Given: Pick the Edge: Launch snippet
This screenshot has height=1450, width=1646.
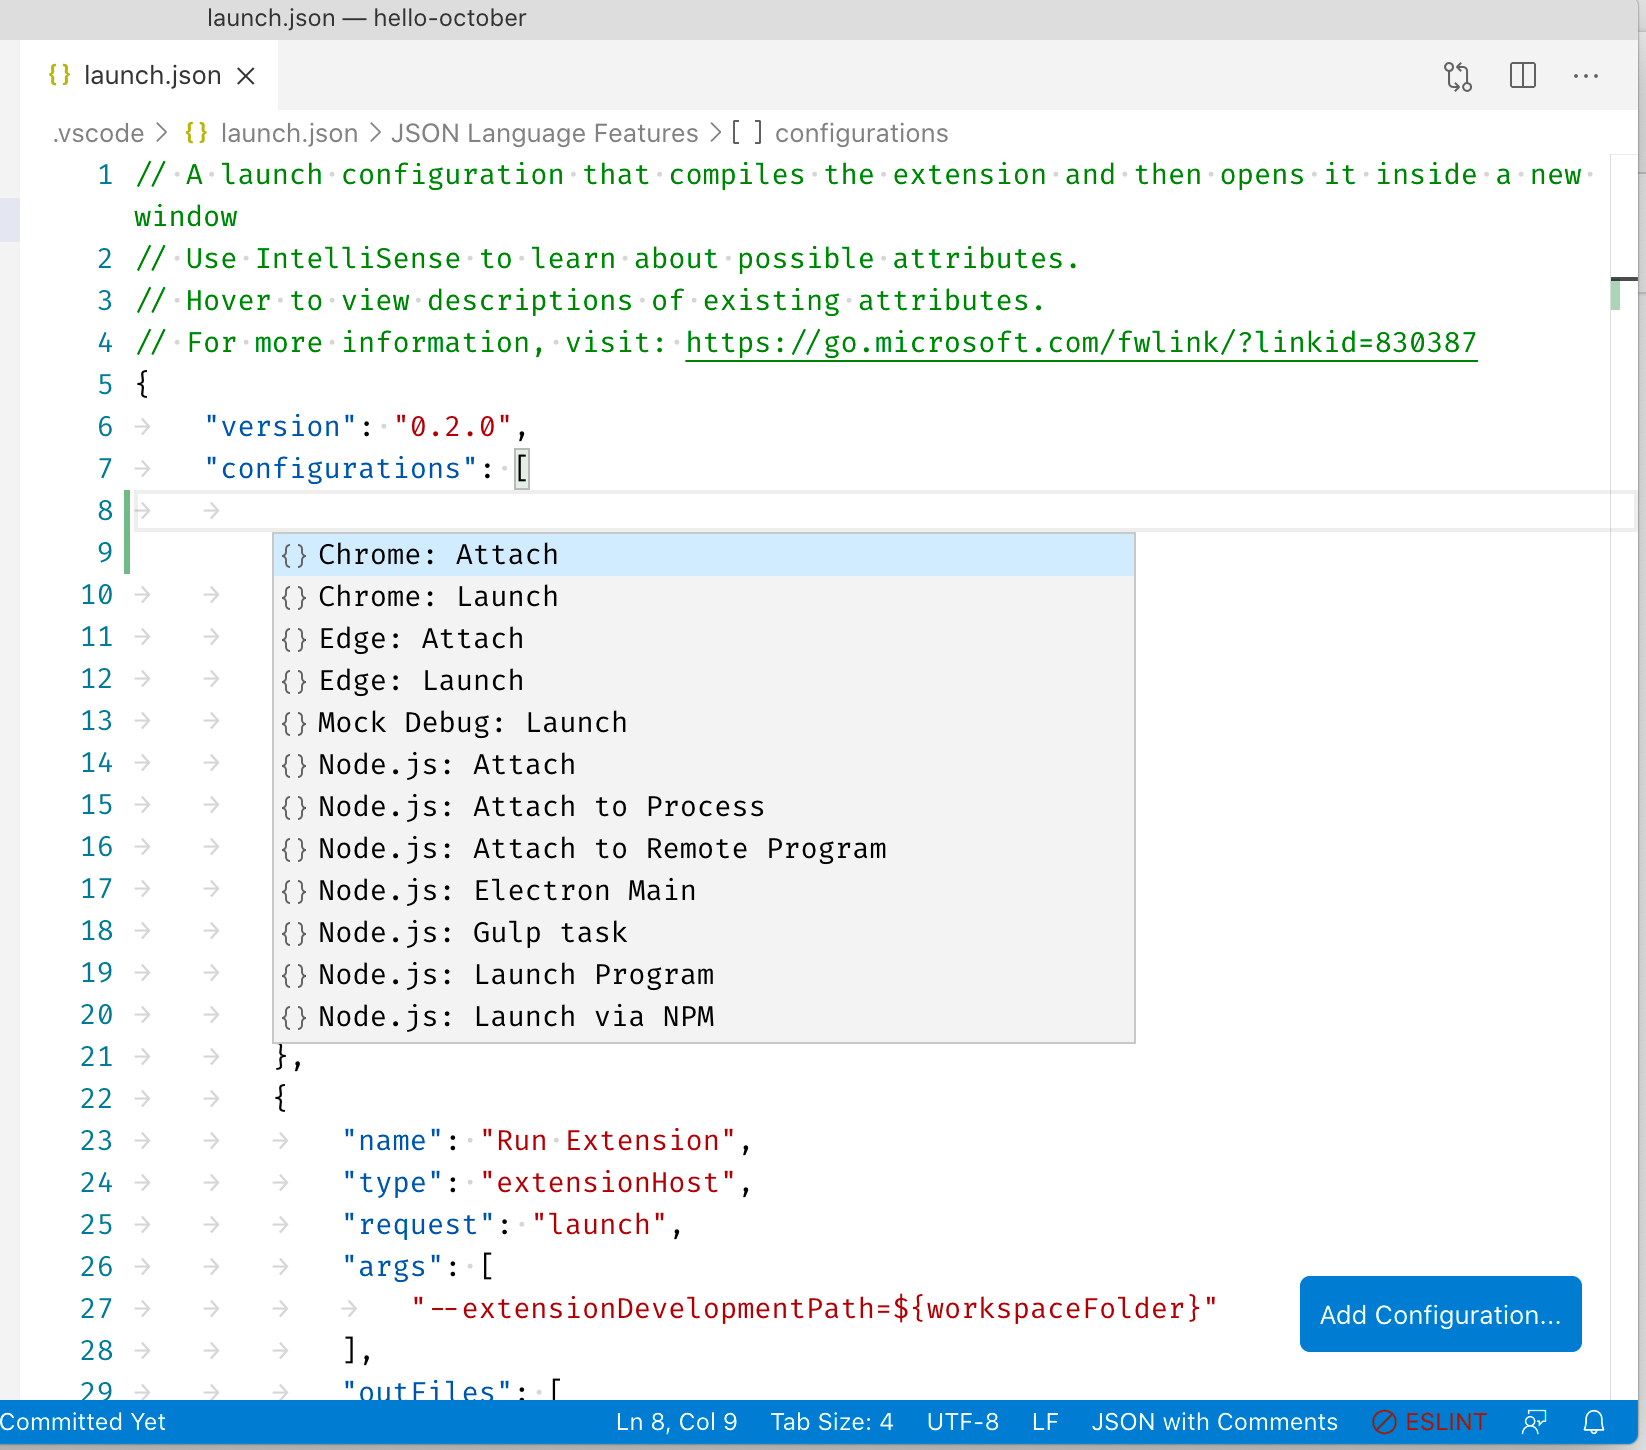Looking at the screenshot, I should click(x=704, y=681).
